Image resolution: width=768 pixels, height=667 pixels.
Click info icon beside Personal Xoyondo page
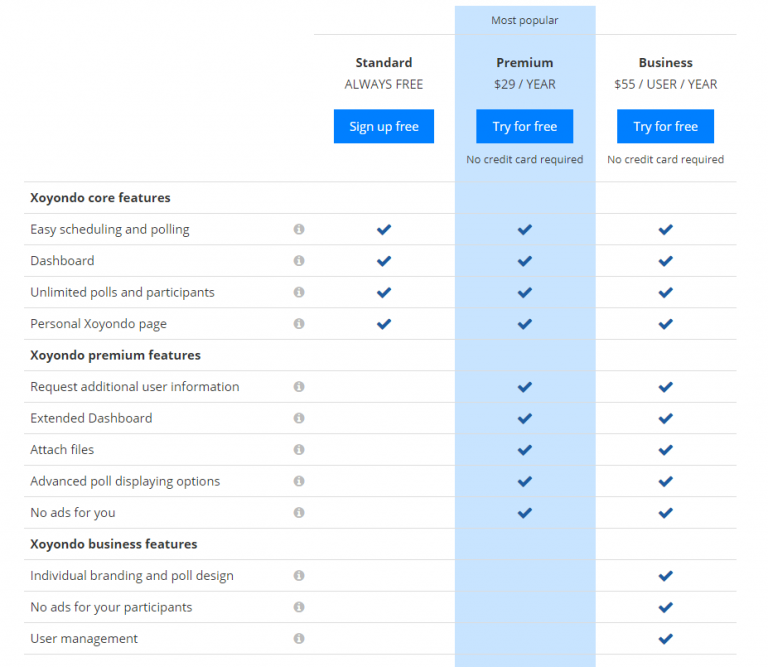pyautogui.click(x=298, y=324)
